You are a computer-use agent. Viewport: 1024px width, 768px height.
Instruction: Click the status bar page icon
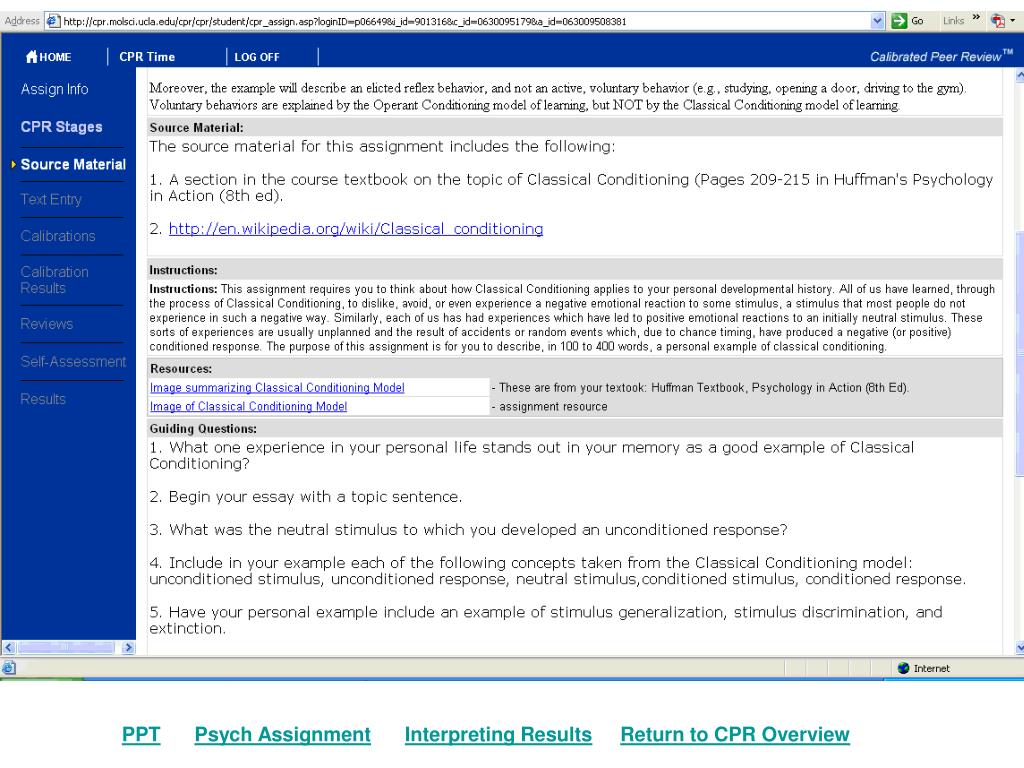click(8, 667)
